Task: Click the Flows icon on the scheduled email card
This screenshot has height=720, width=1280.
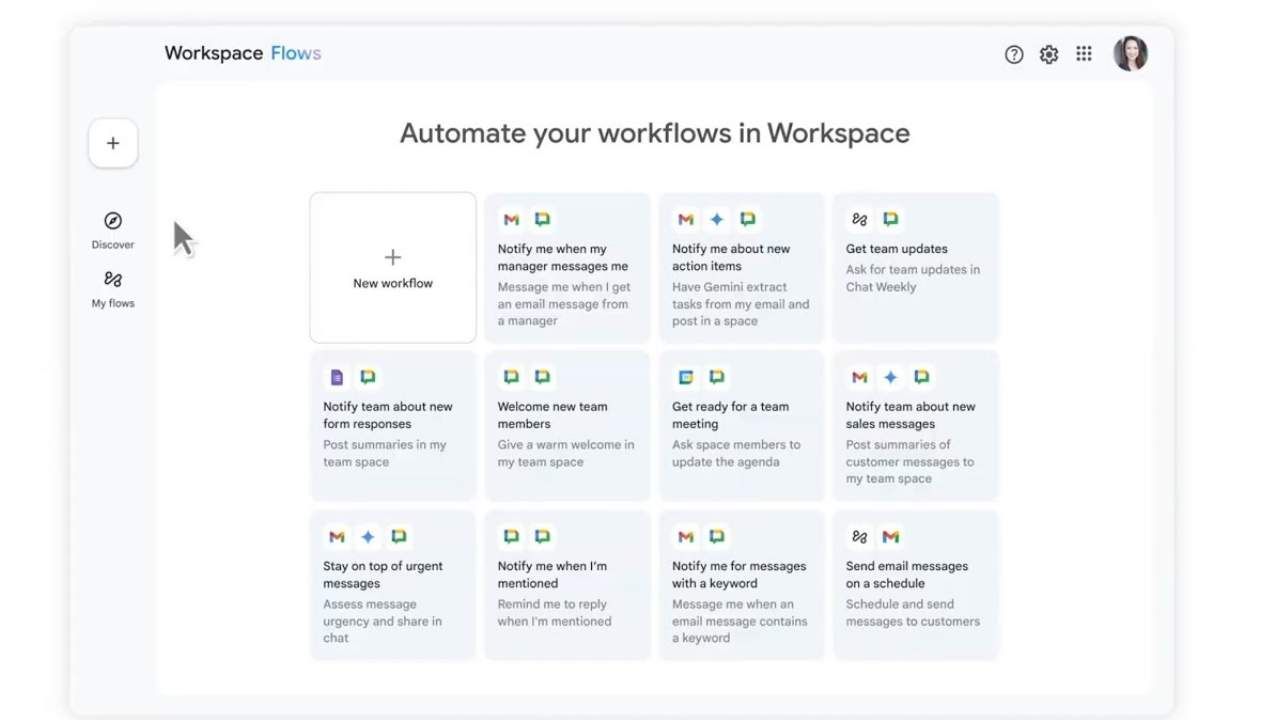Action: pos(858,536)
